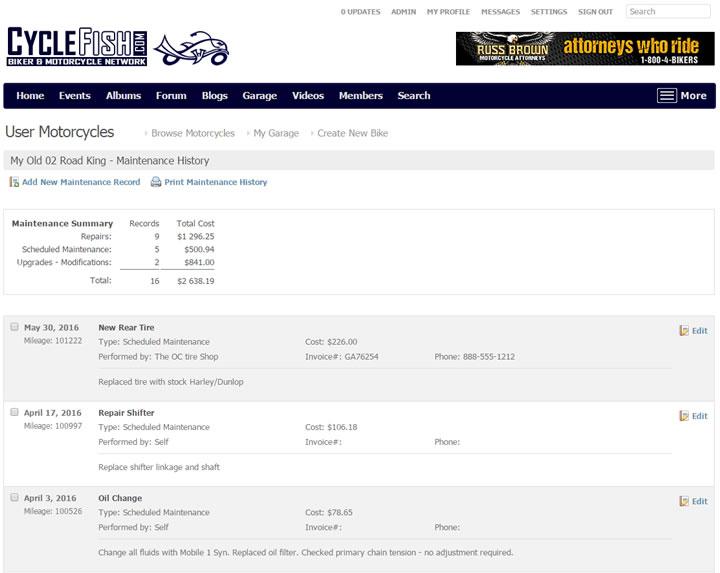Click the Replace shifter linkage and shaft note
Image resolution: width=720 pixels, height=573 pixels.
tap(159, 467)
